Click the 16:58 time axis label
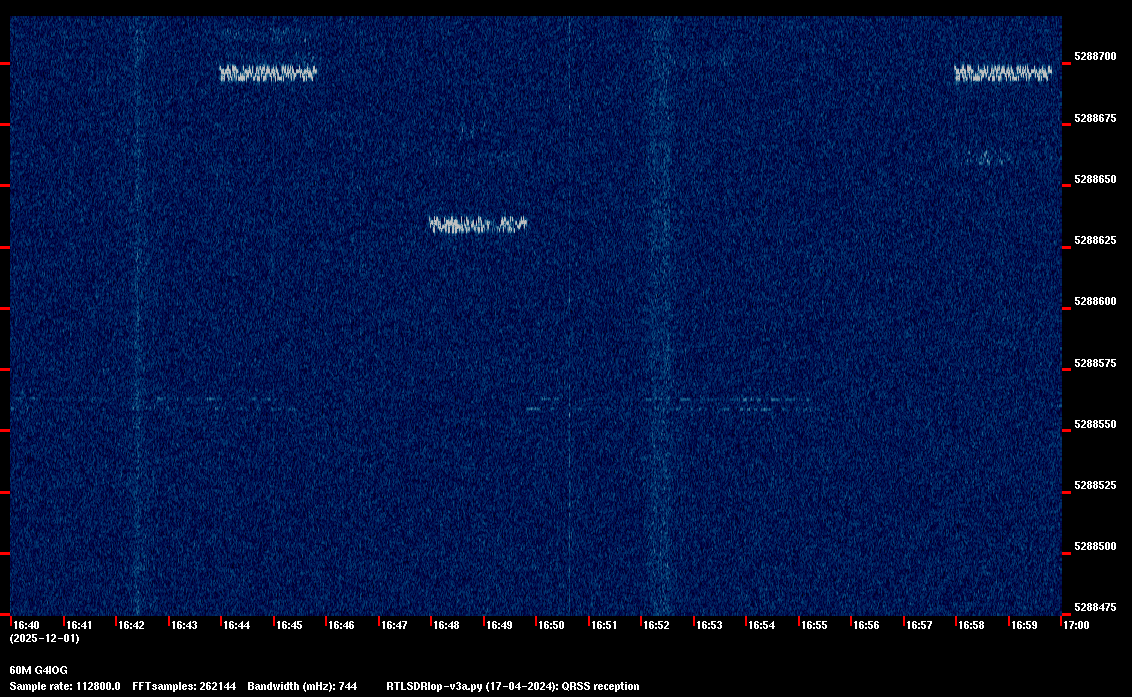The image size is (1132, 697). coord(972,625)
